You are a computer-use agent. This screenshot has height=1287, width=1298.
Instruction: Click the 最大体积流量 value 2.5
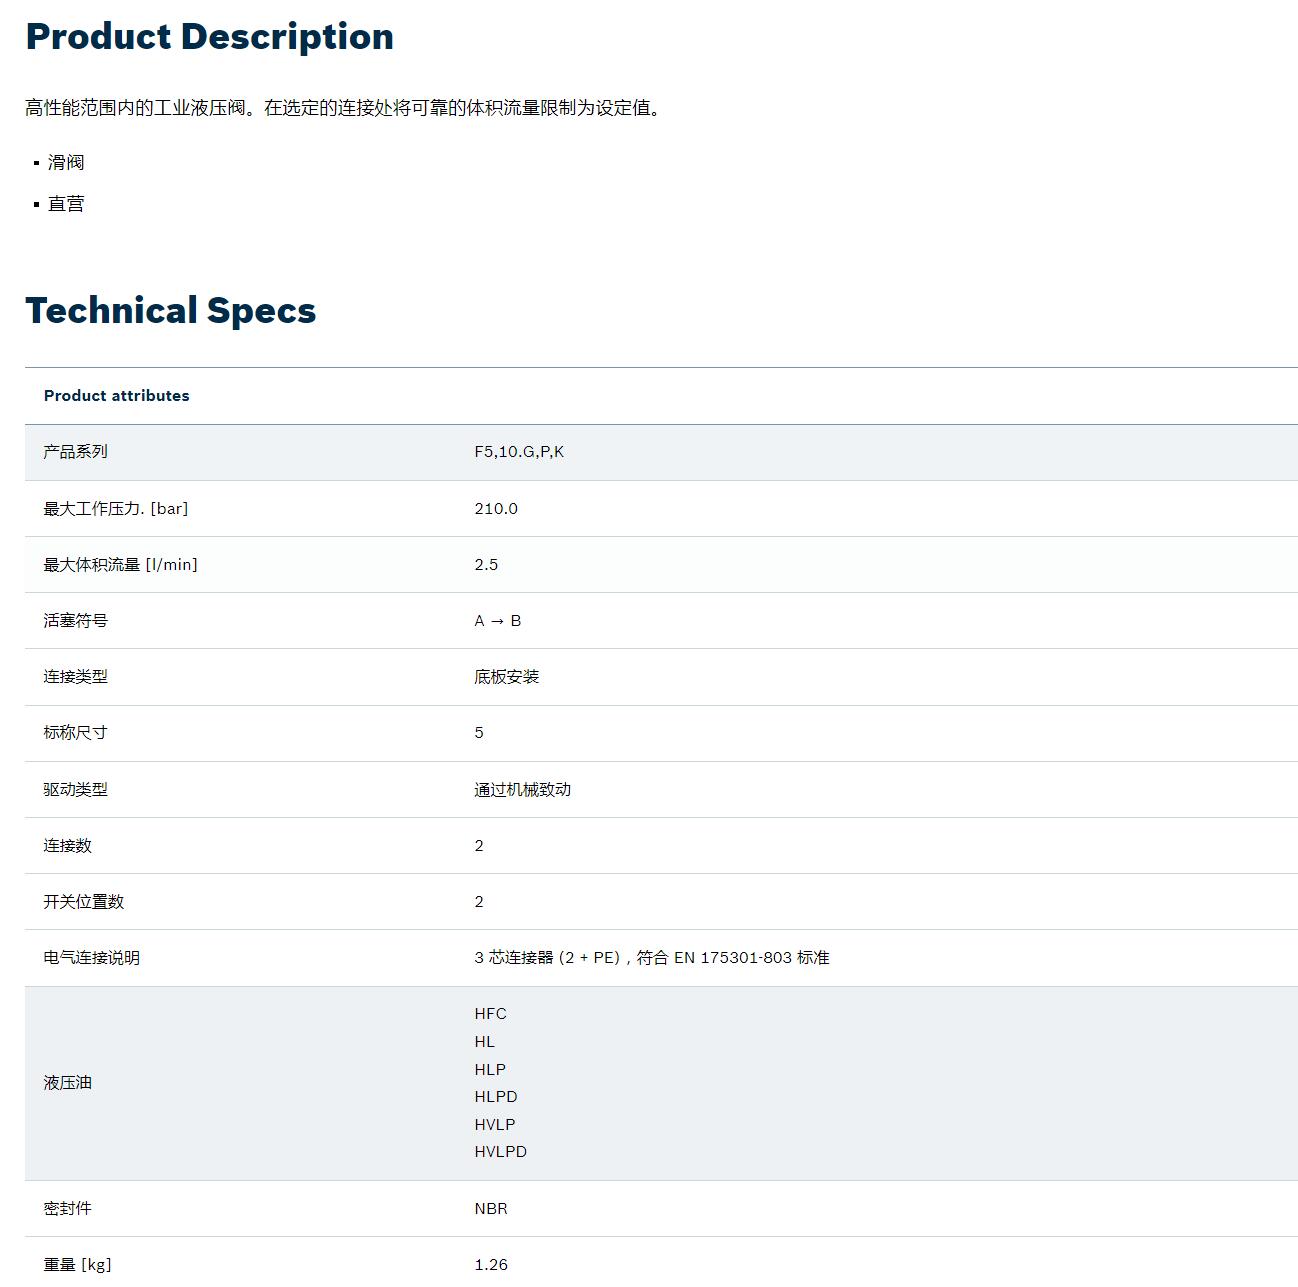[485, 565]
